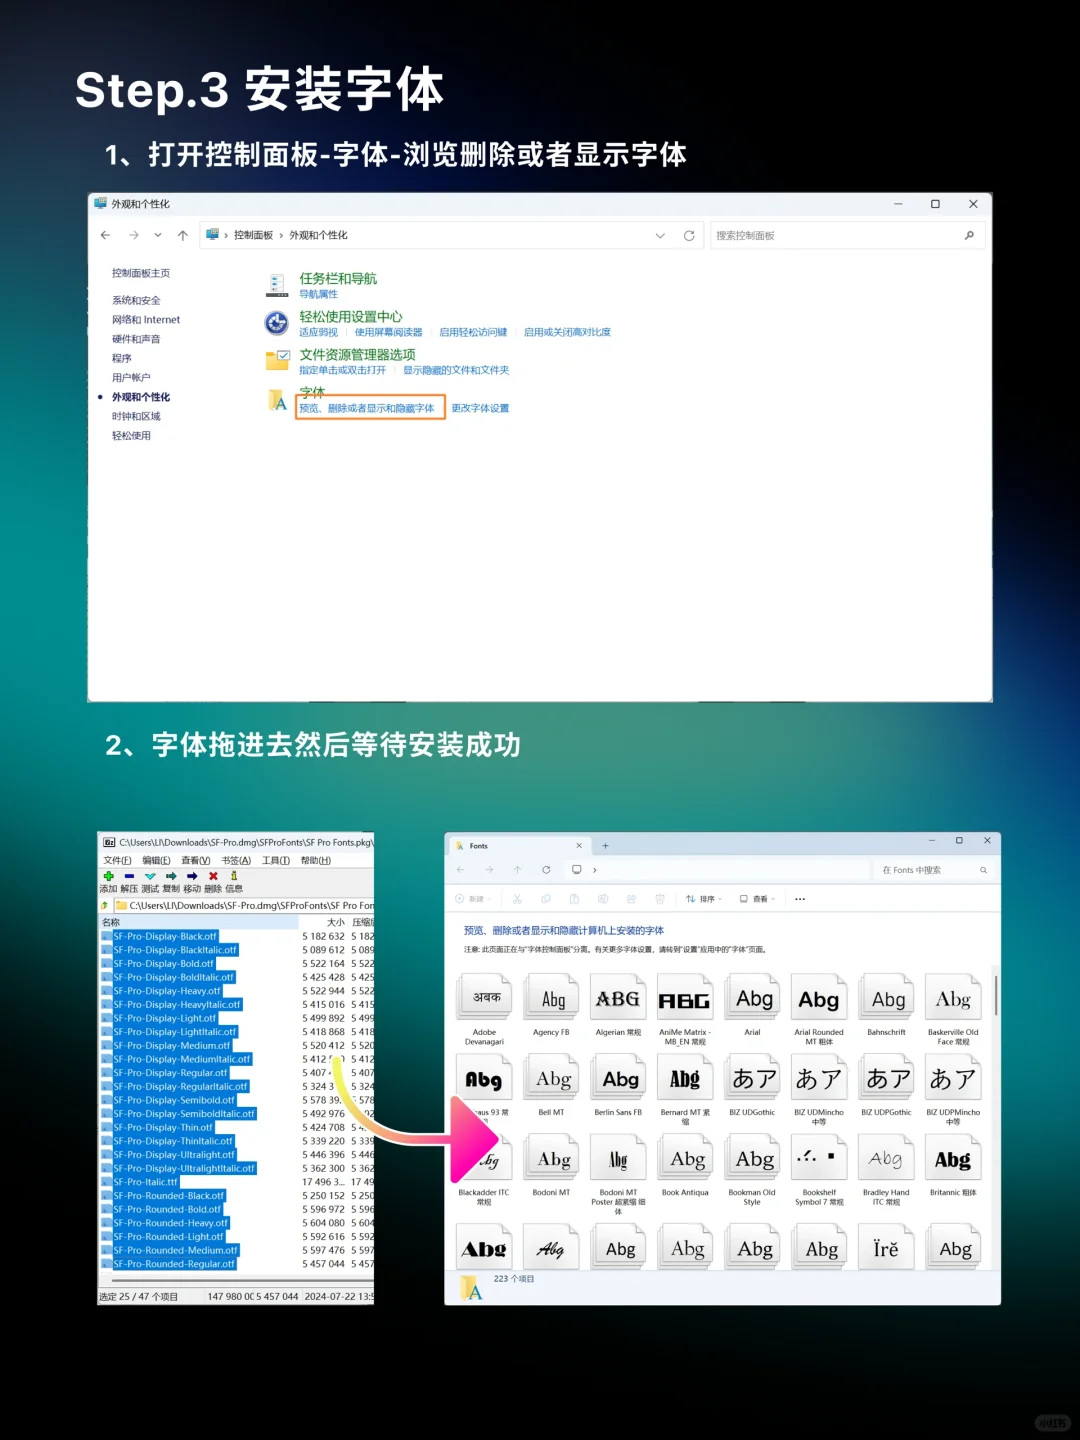This screenshot has height=1440, width=1080.
Task: Open the Arial font thumbnail
Action: click(x=752, y=997)
